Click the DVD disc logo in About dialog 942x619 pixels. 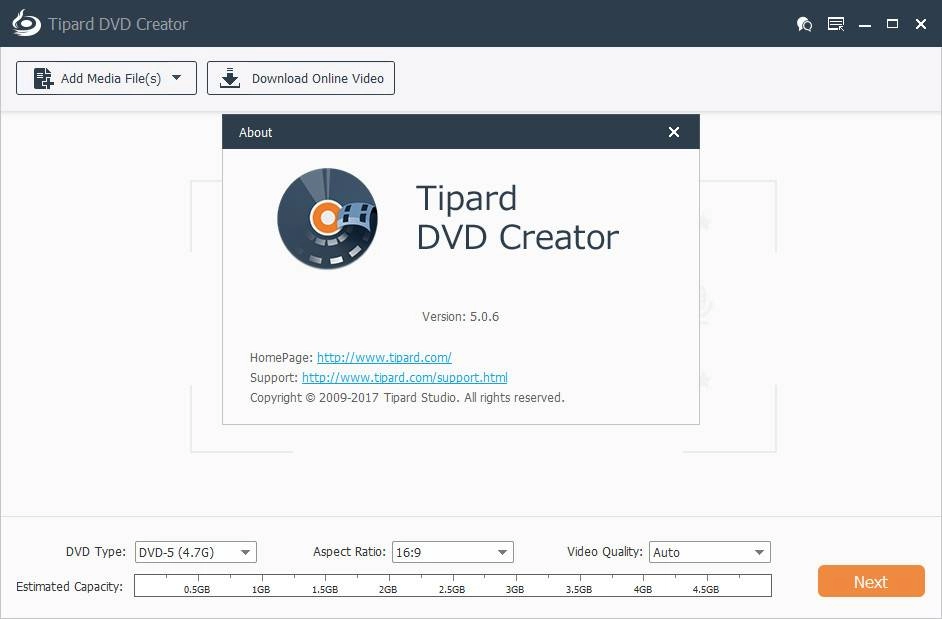[x=328, y=218]
